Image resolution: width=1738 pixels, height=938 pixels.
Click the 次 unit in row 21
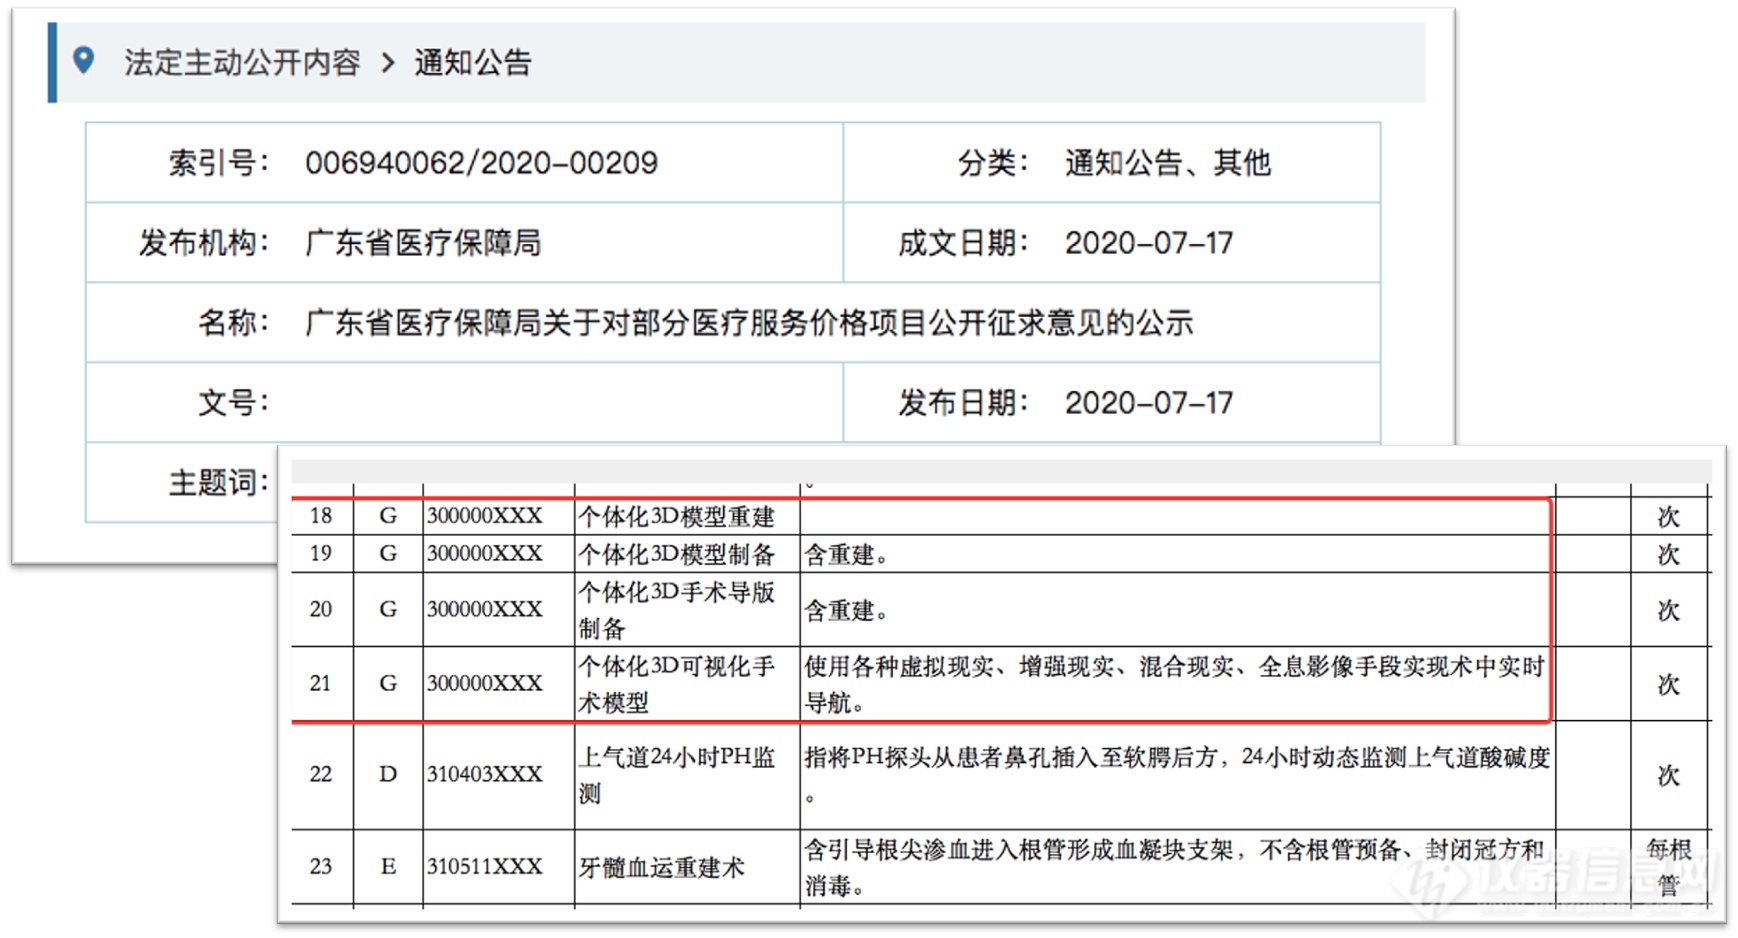(1668, 684)
